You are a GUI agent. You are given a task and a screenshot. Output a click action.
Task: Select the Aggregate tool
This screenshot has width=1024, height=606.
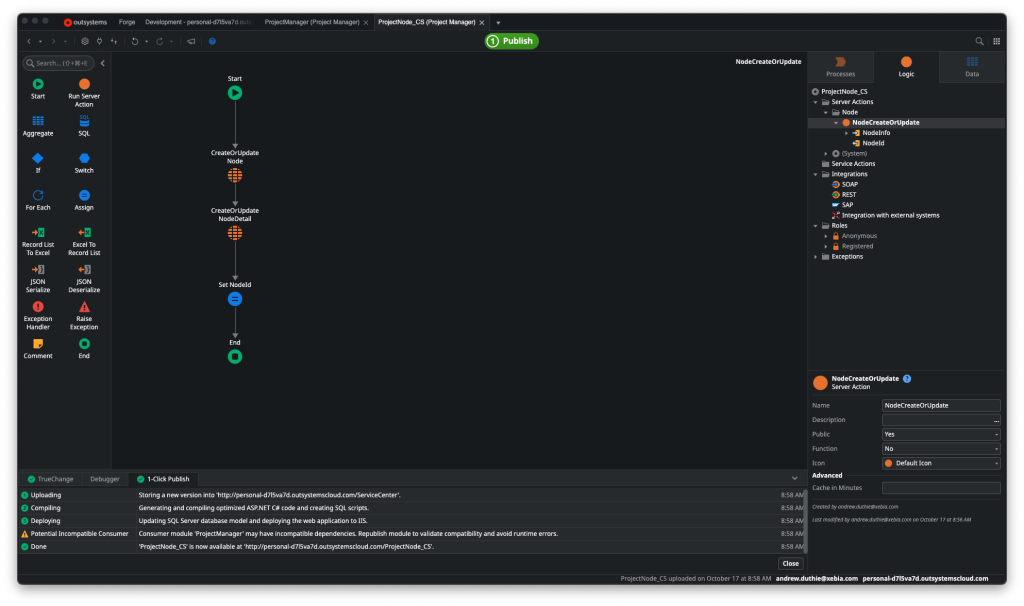[x=38, y=125]
